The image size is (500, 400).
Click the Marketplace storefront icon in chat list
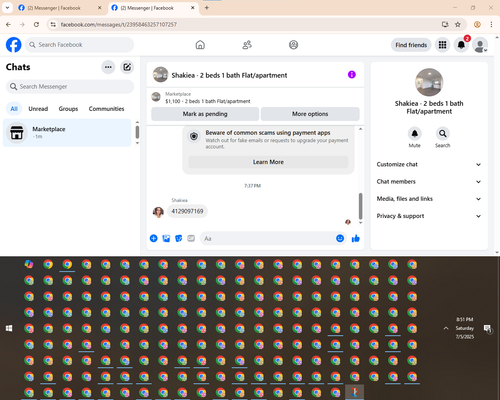17,133
